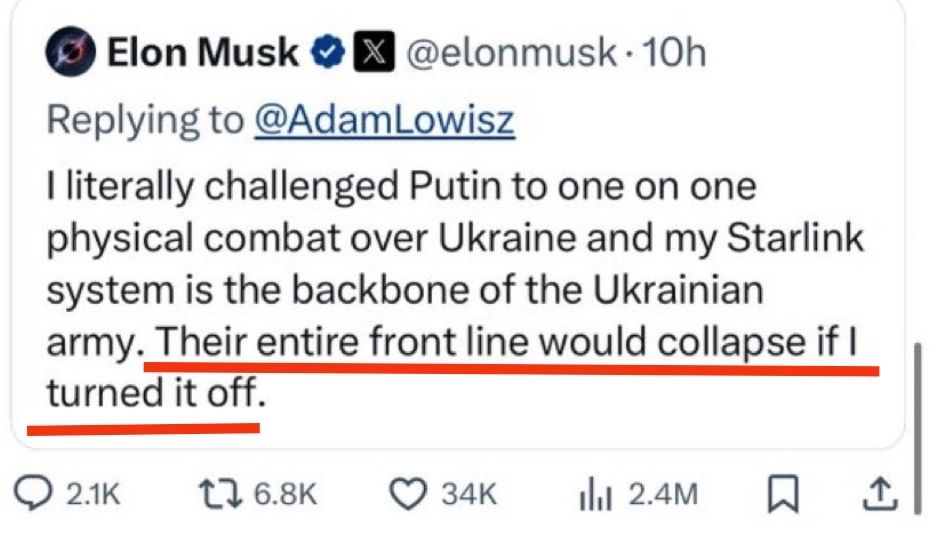Image resolution: width=929 pixels, height=551 pixels.
Task: Click the Elon Musk display name
Action: pyautogui.click(x=202, y=53)
